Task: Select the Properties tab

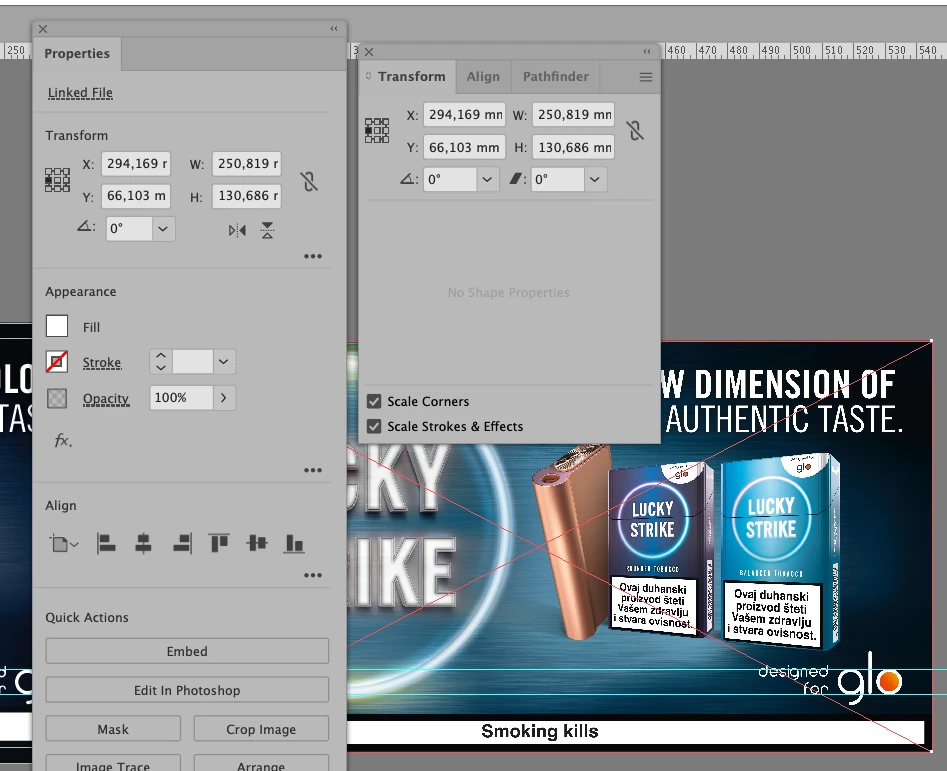Action: (77, 54)
